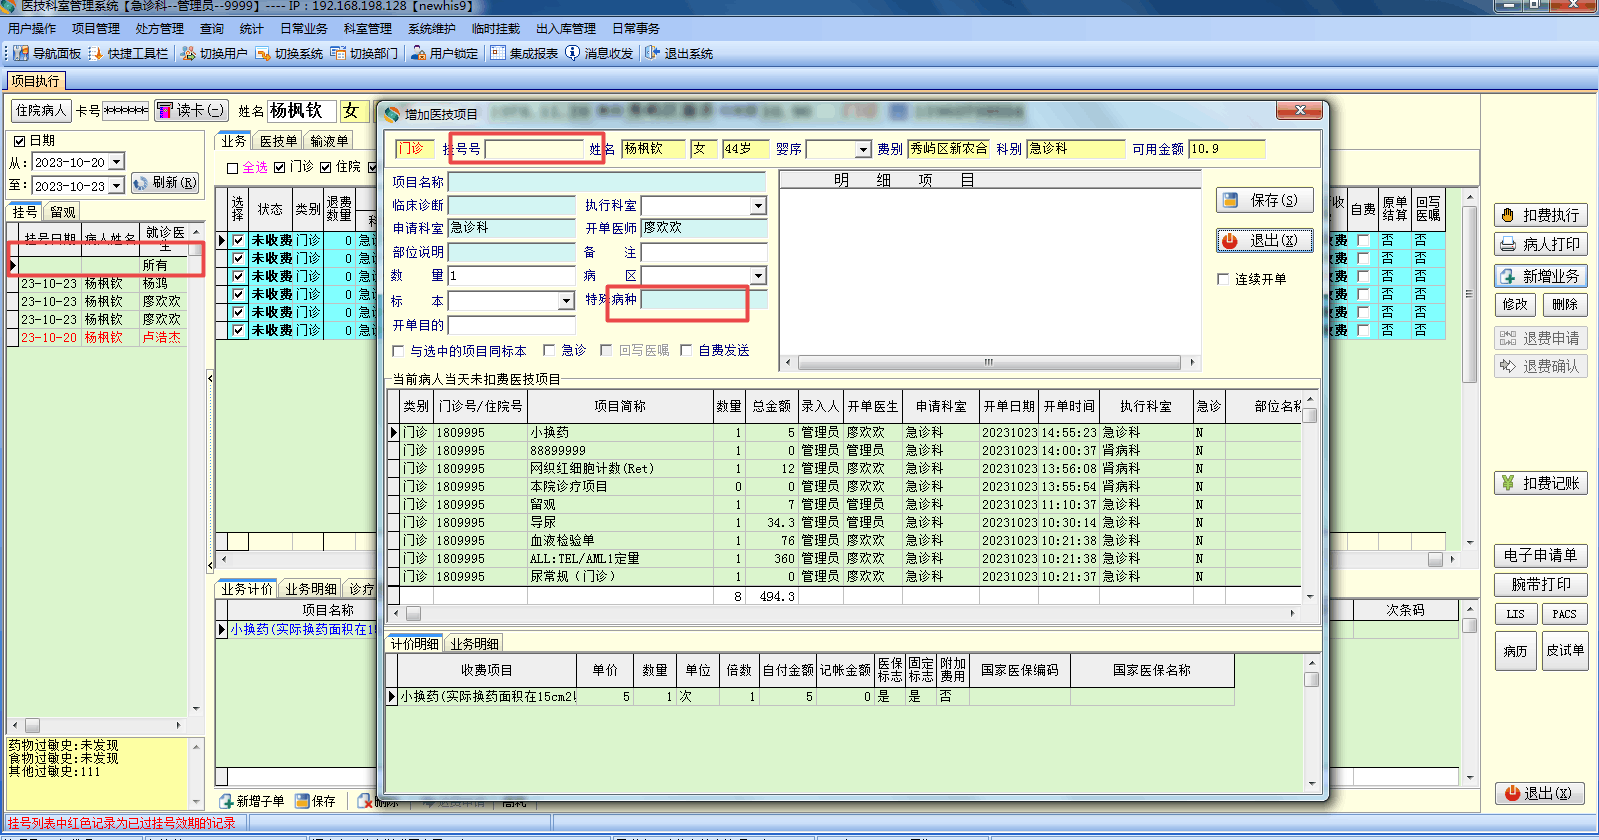Click the 电子申请单 button
Screen dimensions: 1599x840
coord(1541,555)
